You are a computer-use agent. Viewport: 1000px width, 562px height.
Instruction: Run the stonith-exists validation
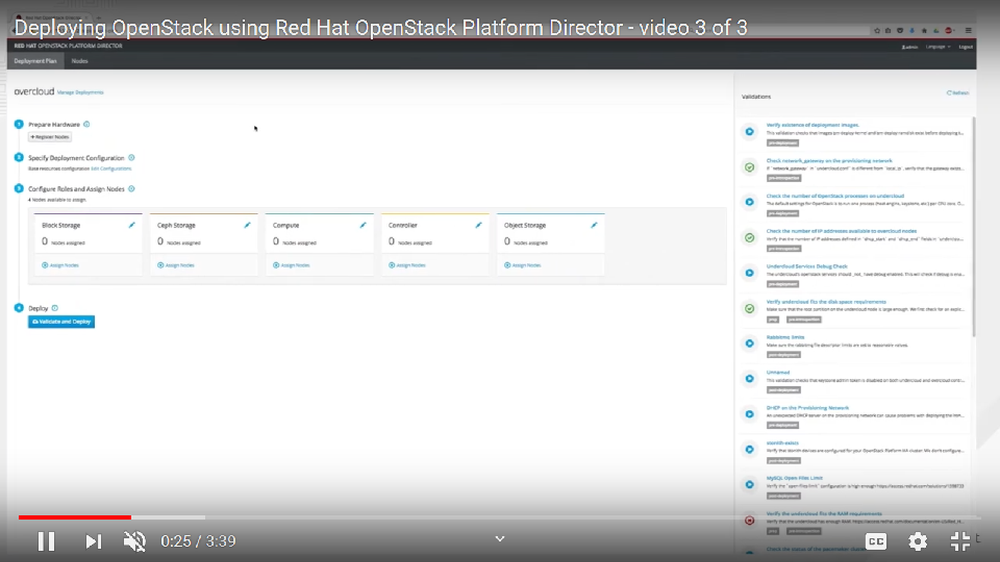[750, 450]
